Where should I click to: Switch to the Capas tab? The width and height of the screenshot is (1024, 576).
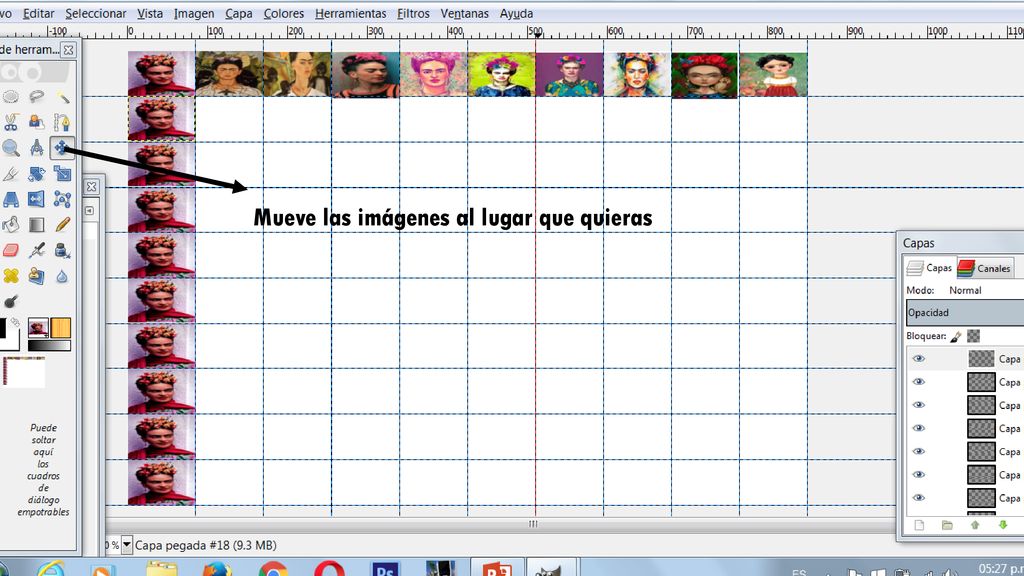pos(930,268)
